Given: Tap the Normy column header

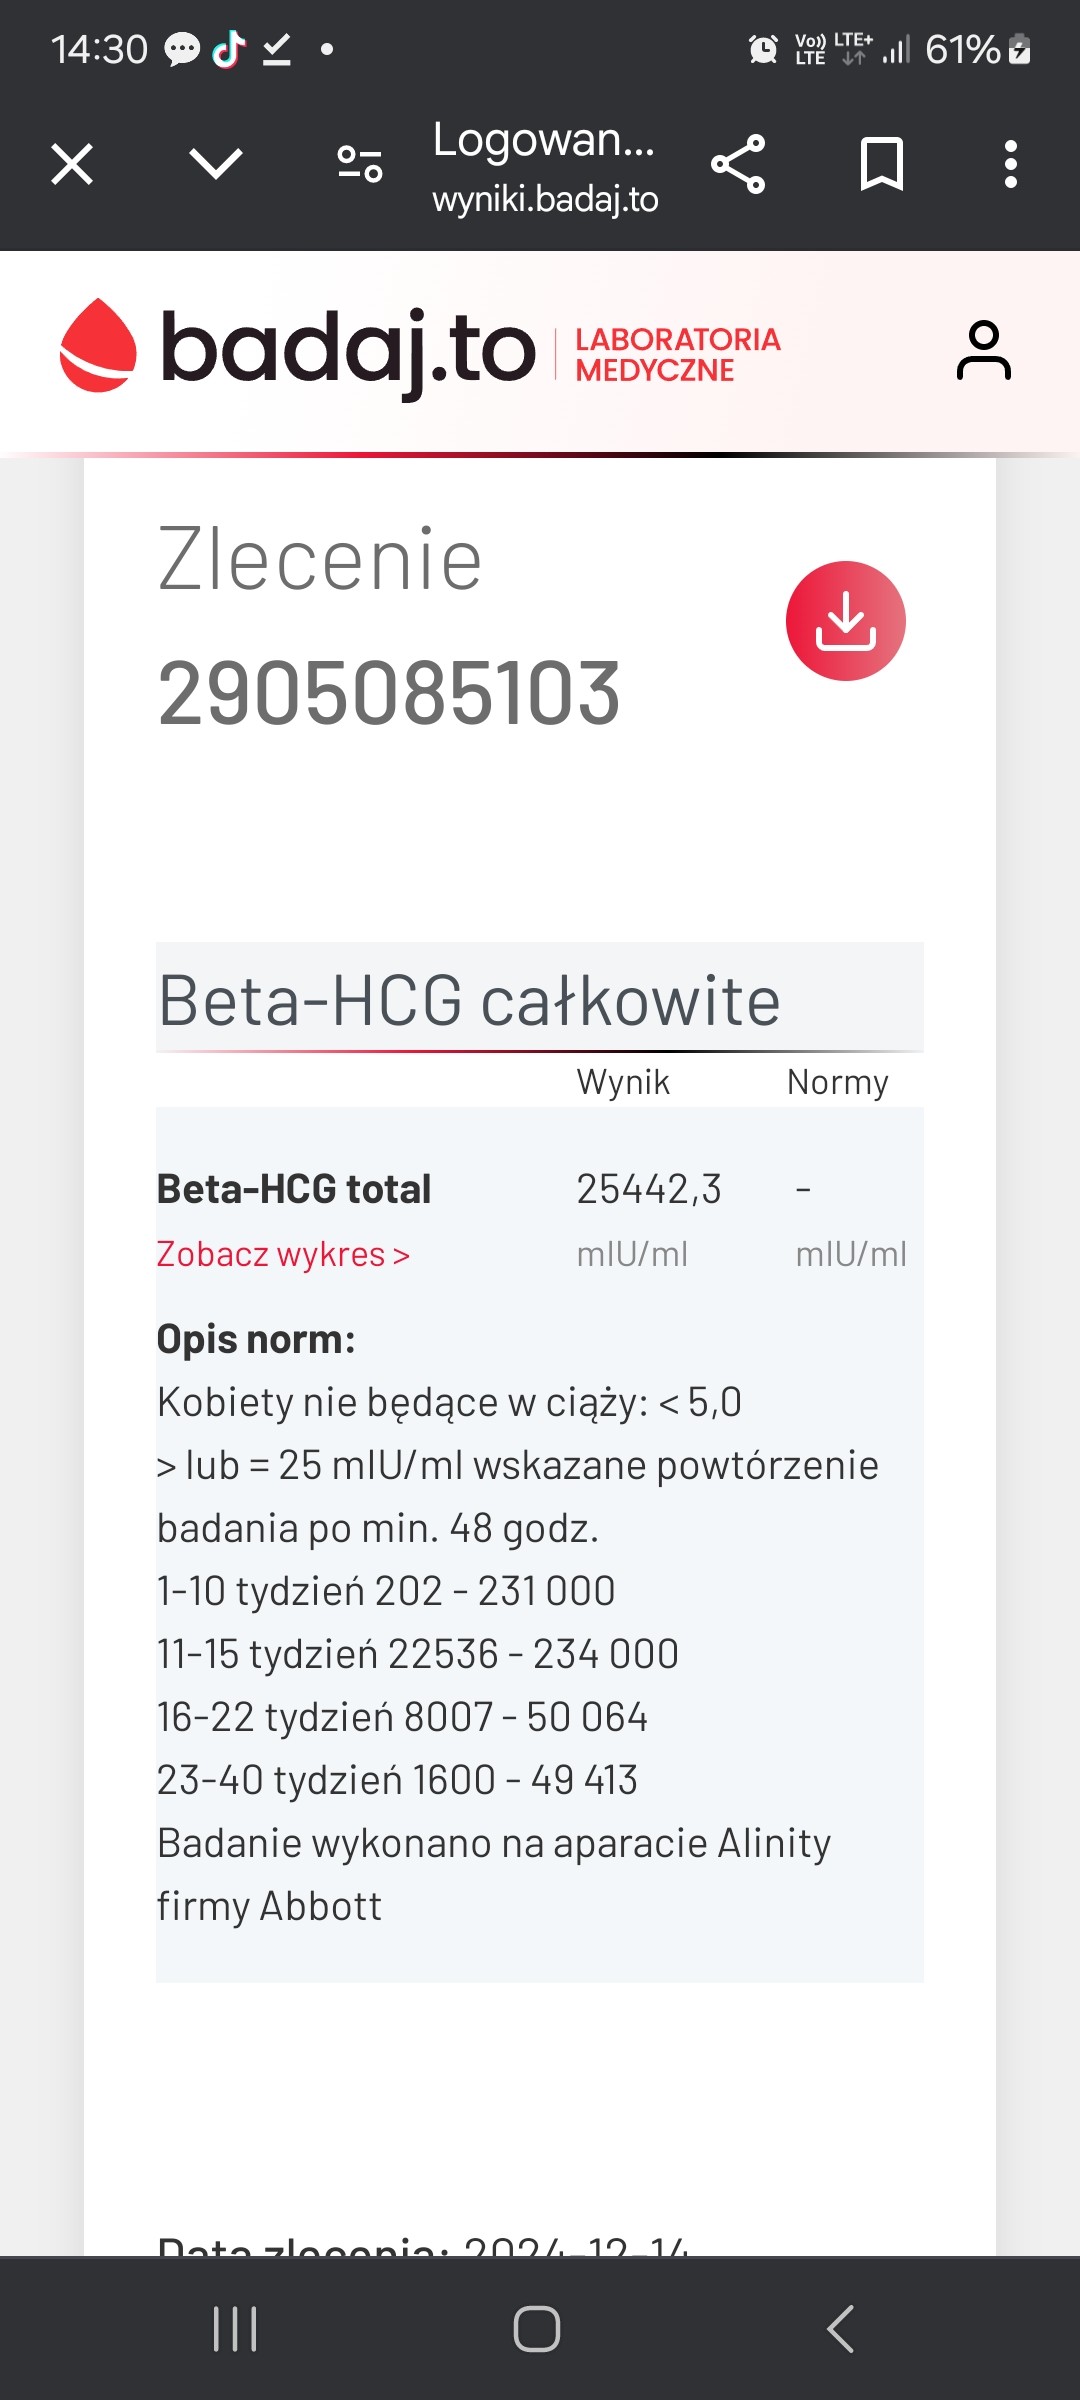Looking at the screenshot, I should coord(837,1082).
